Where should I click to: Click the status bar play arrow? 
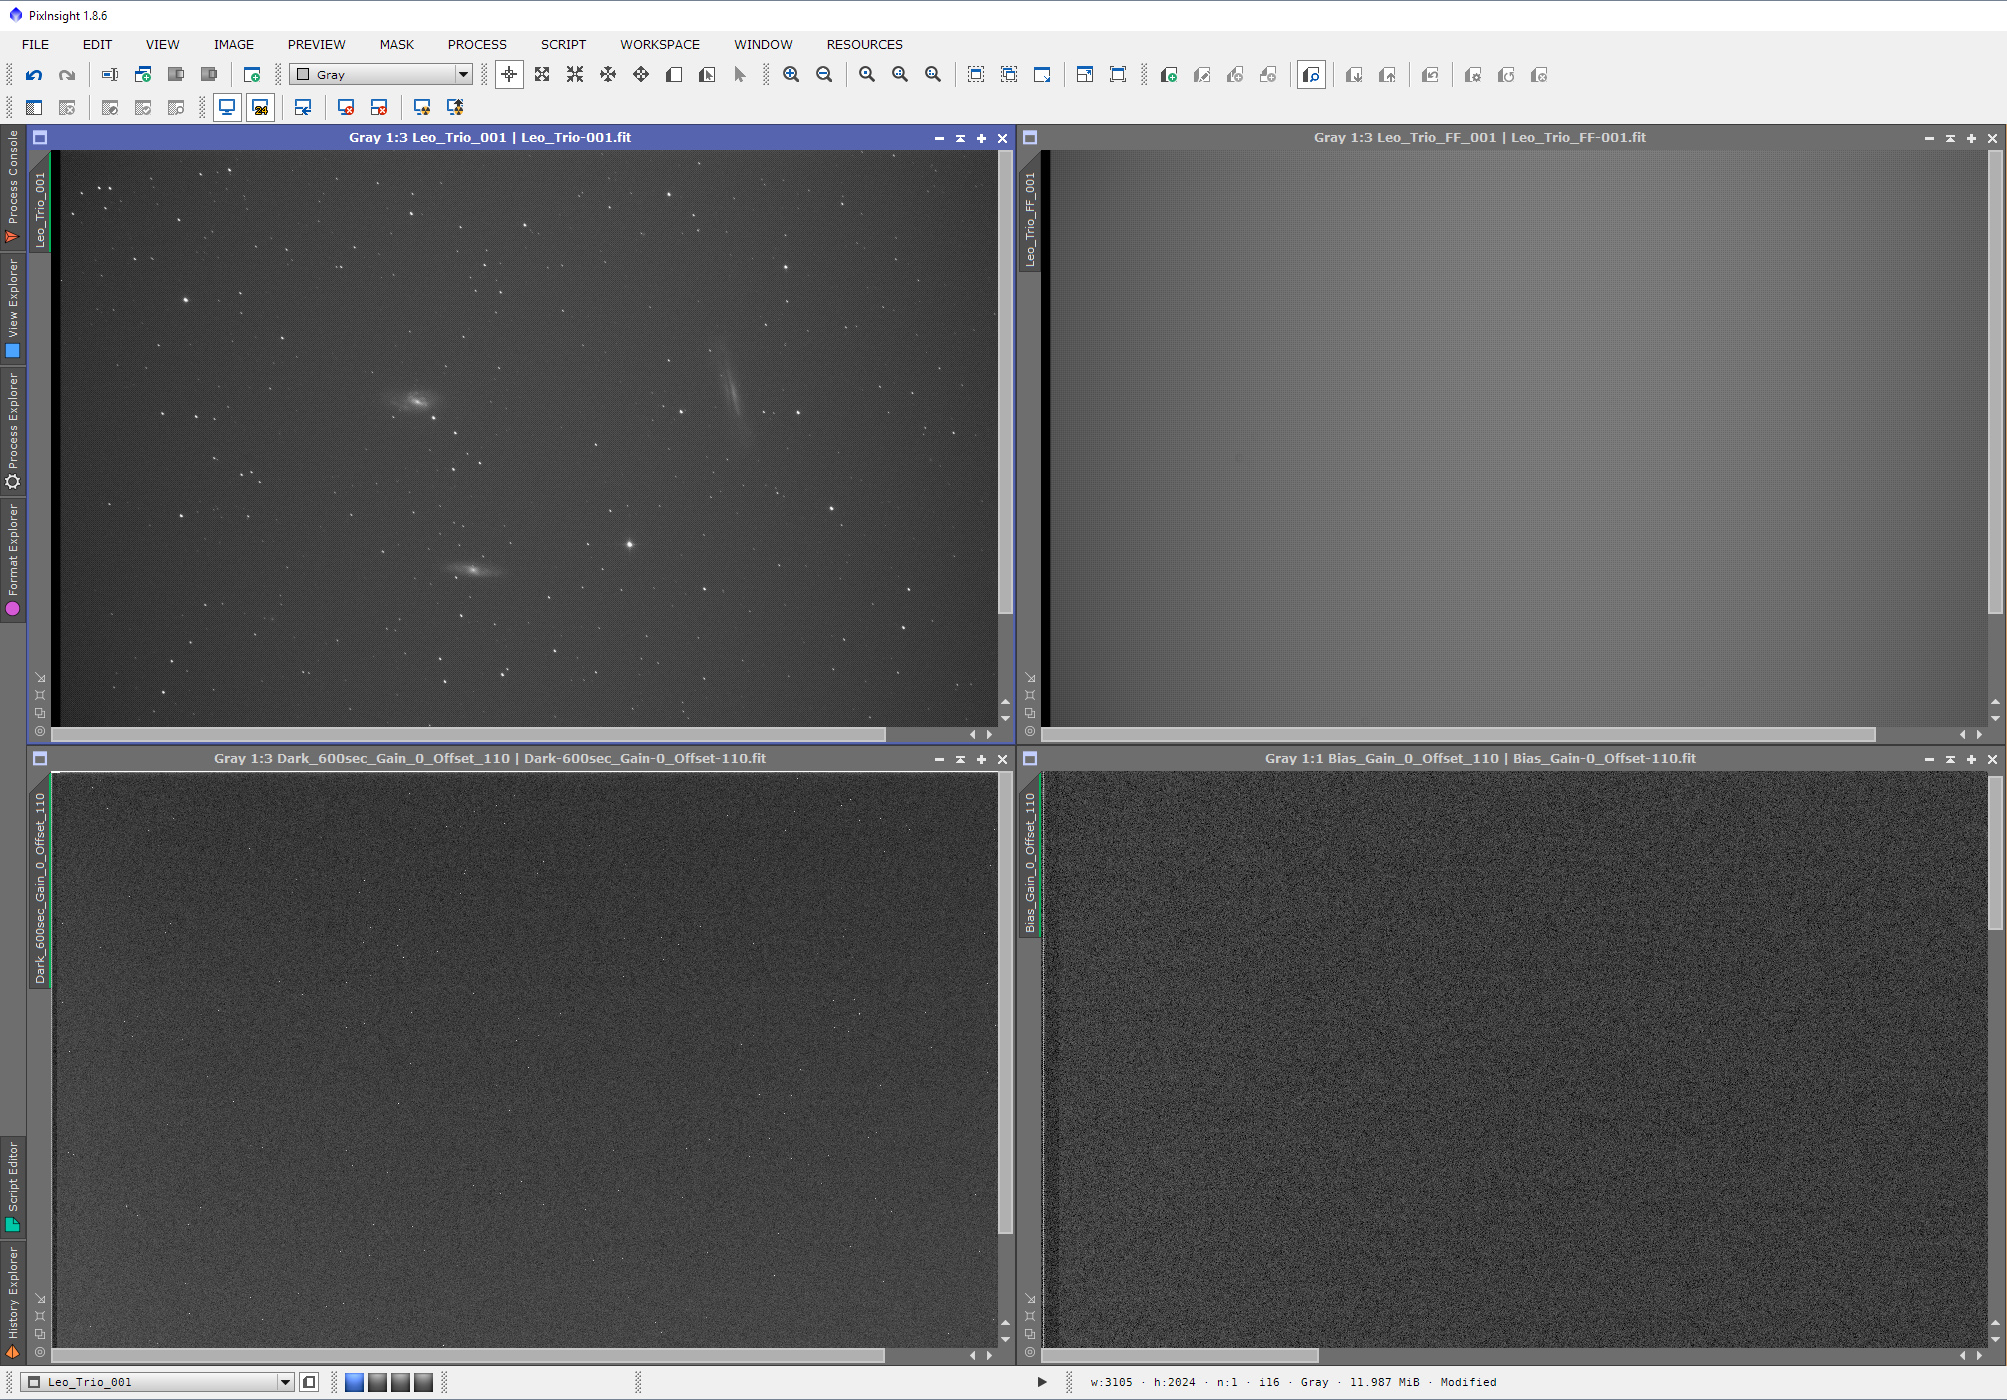pos(1042,1382)
